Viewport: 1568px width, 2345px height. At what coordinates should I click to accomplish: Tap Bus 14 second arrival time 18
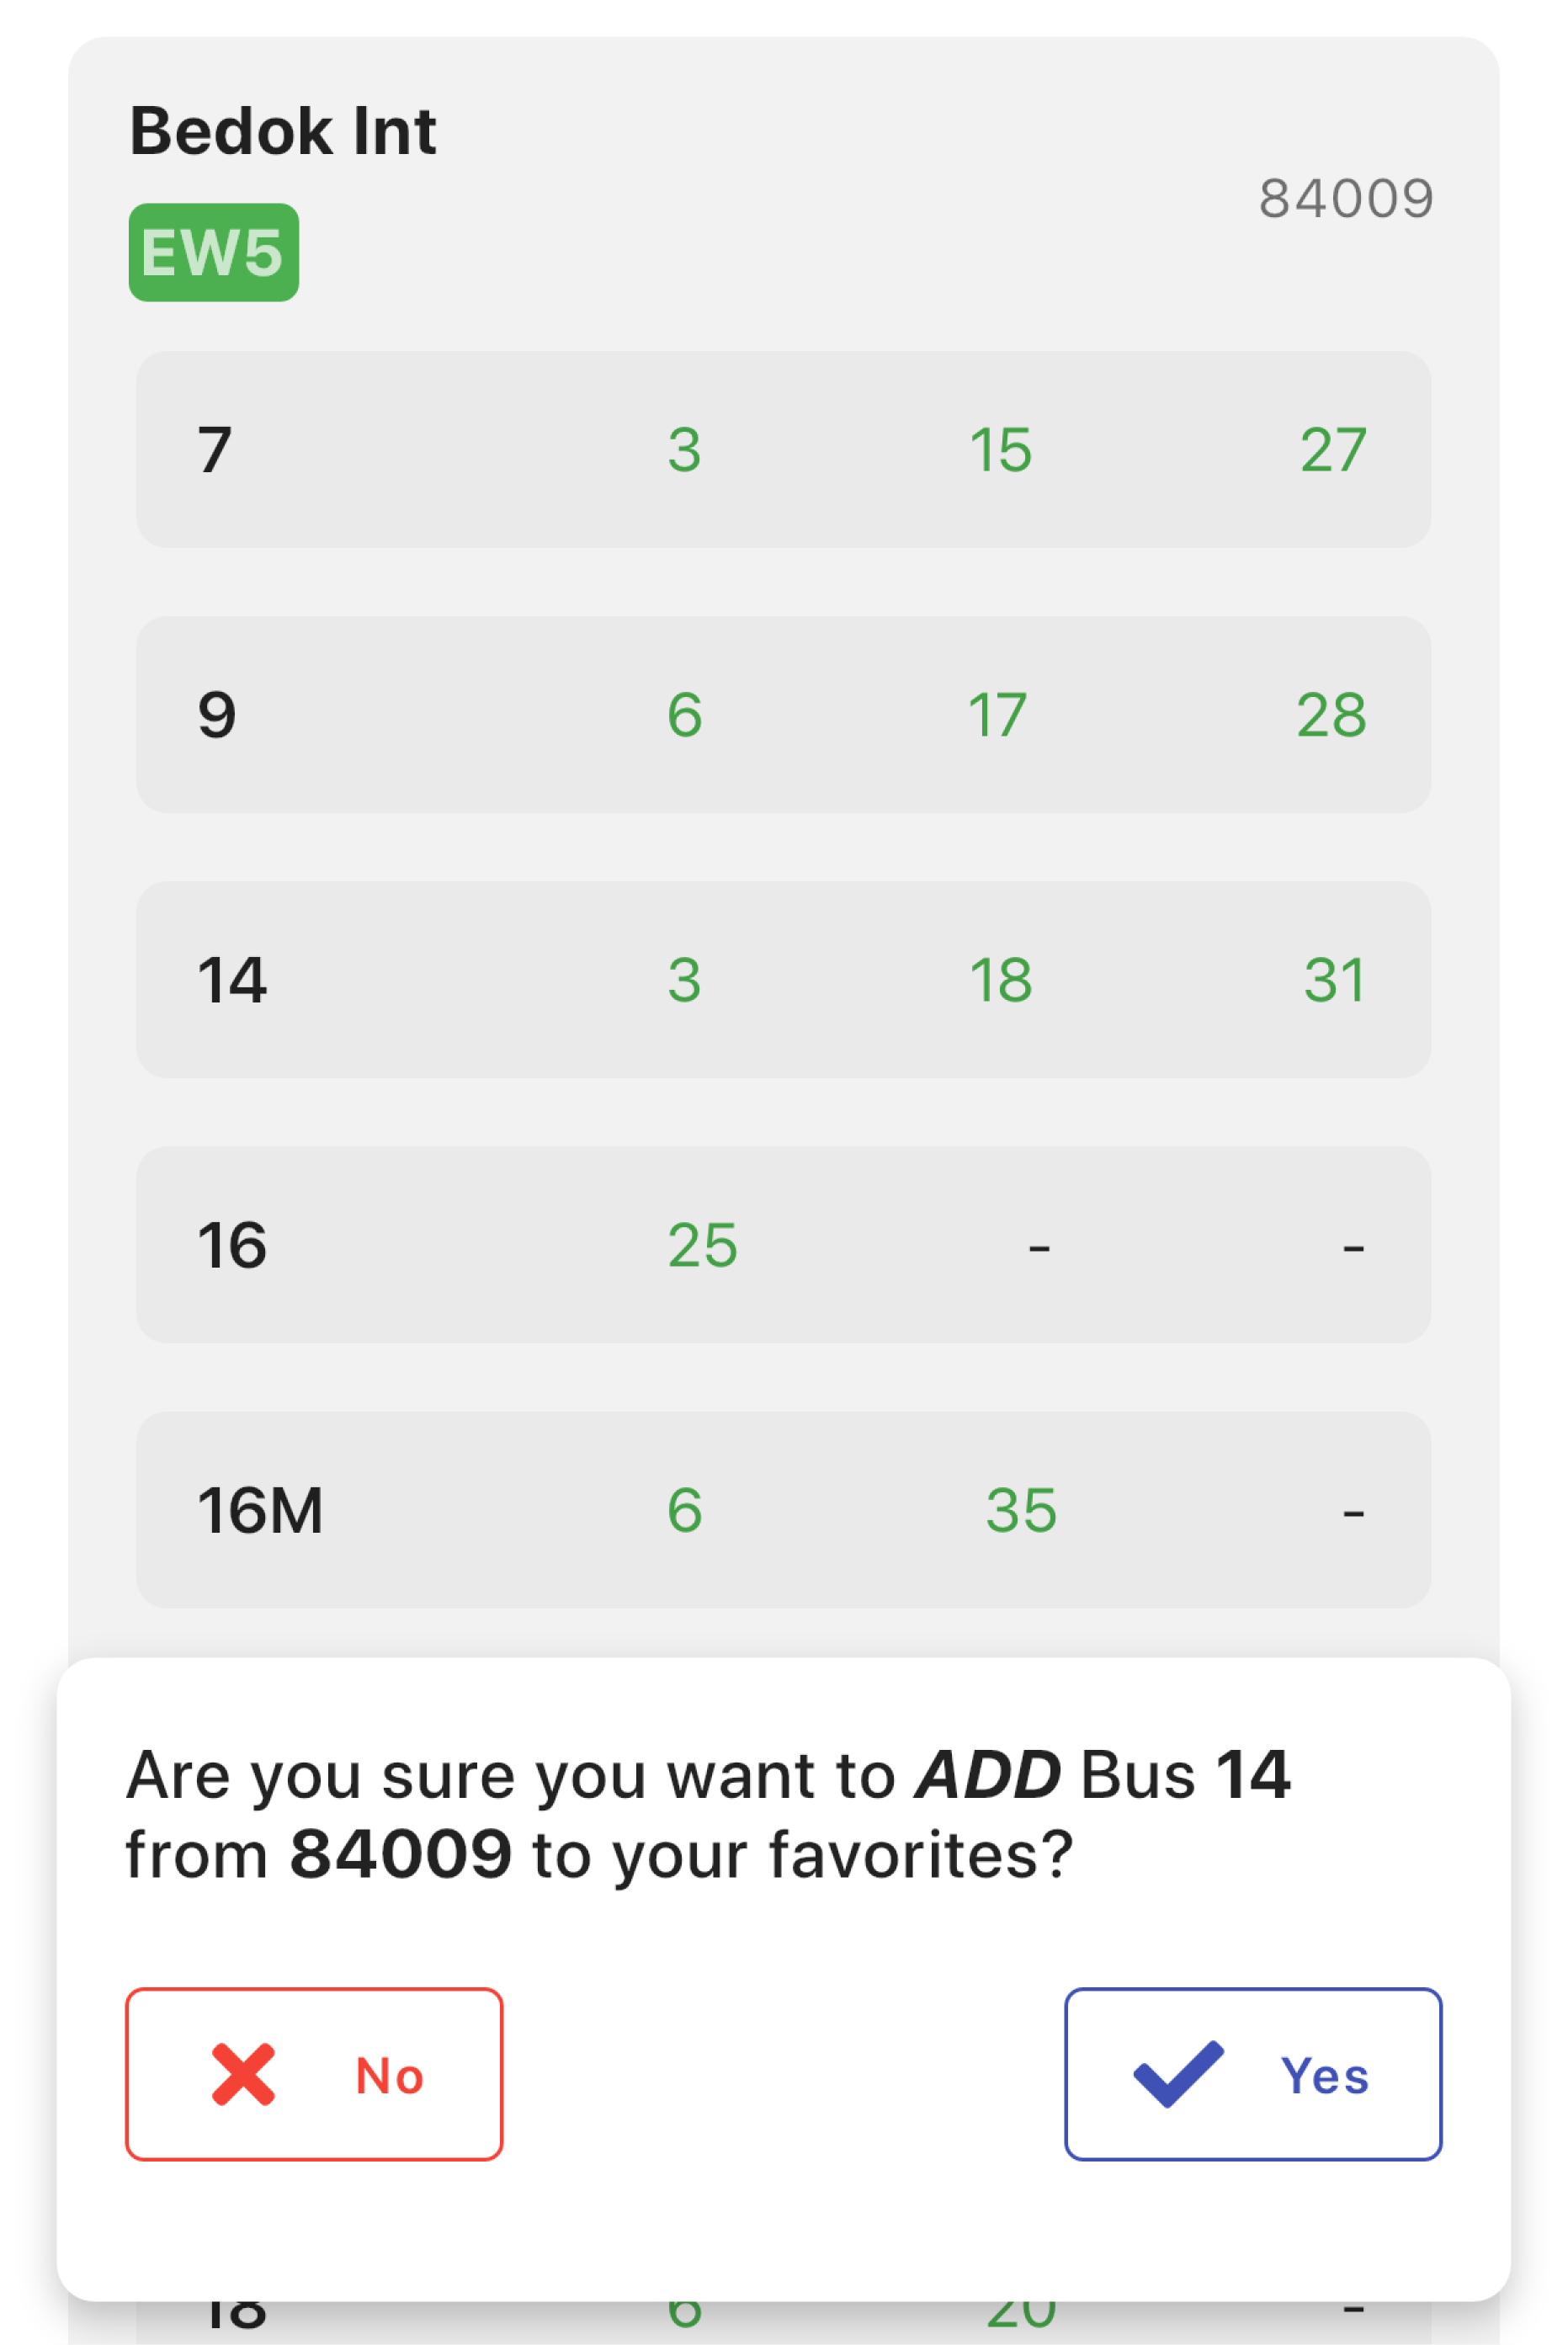1000,980
